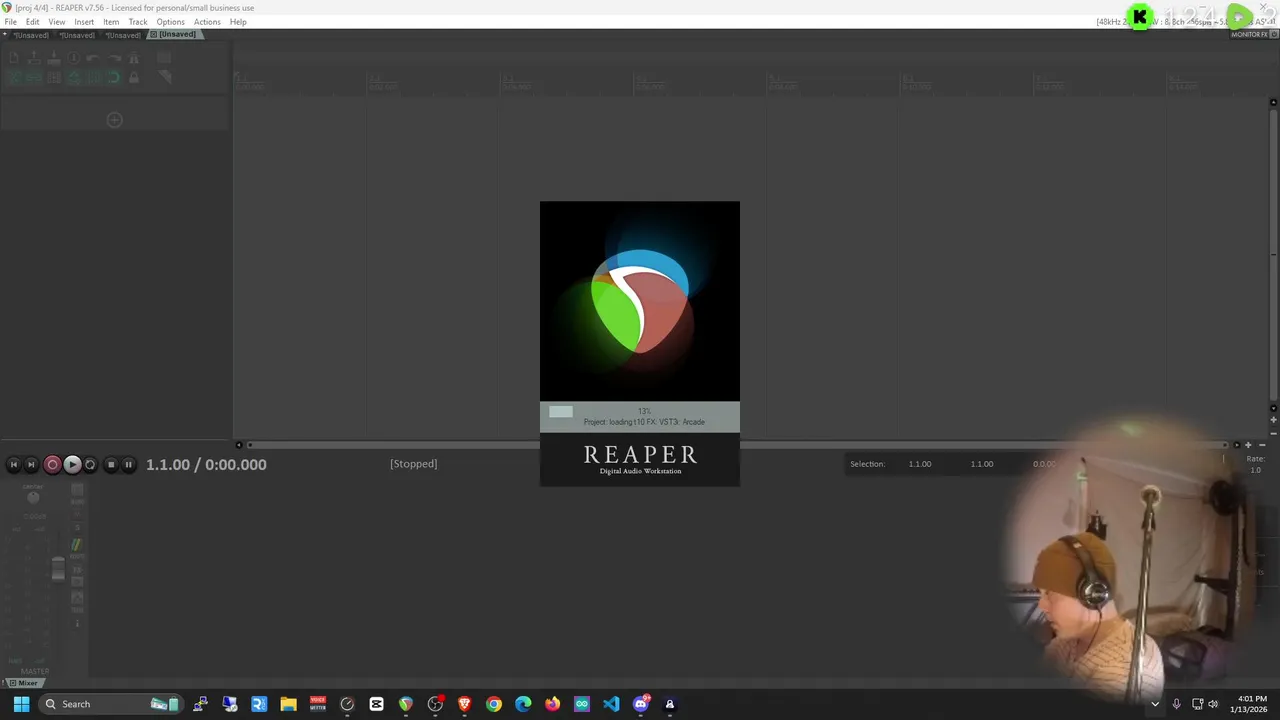This screenshot has height=720, width=1280.
Task: Open Arduino IDE from the taskbar
Action: pyautogui.click(x=582, y=704)
